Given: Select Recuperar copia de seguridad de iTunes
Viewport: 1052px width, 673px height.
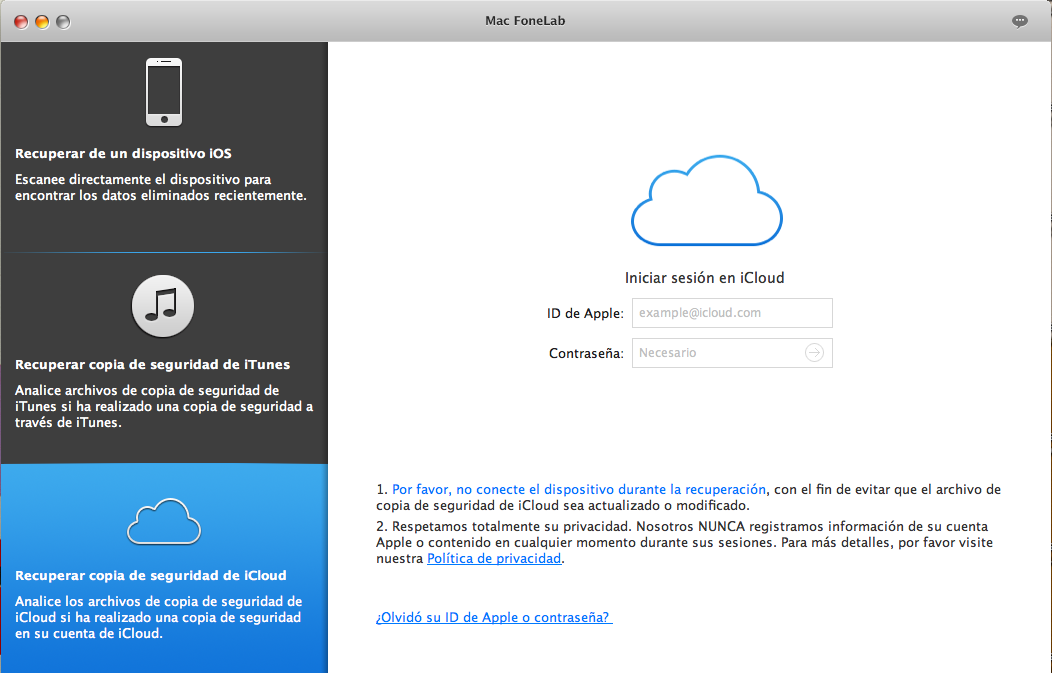Looking at the screenshot, I should pos(164,358).
